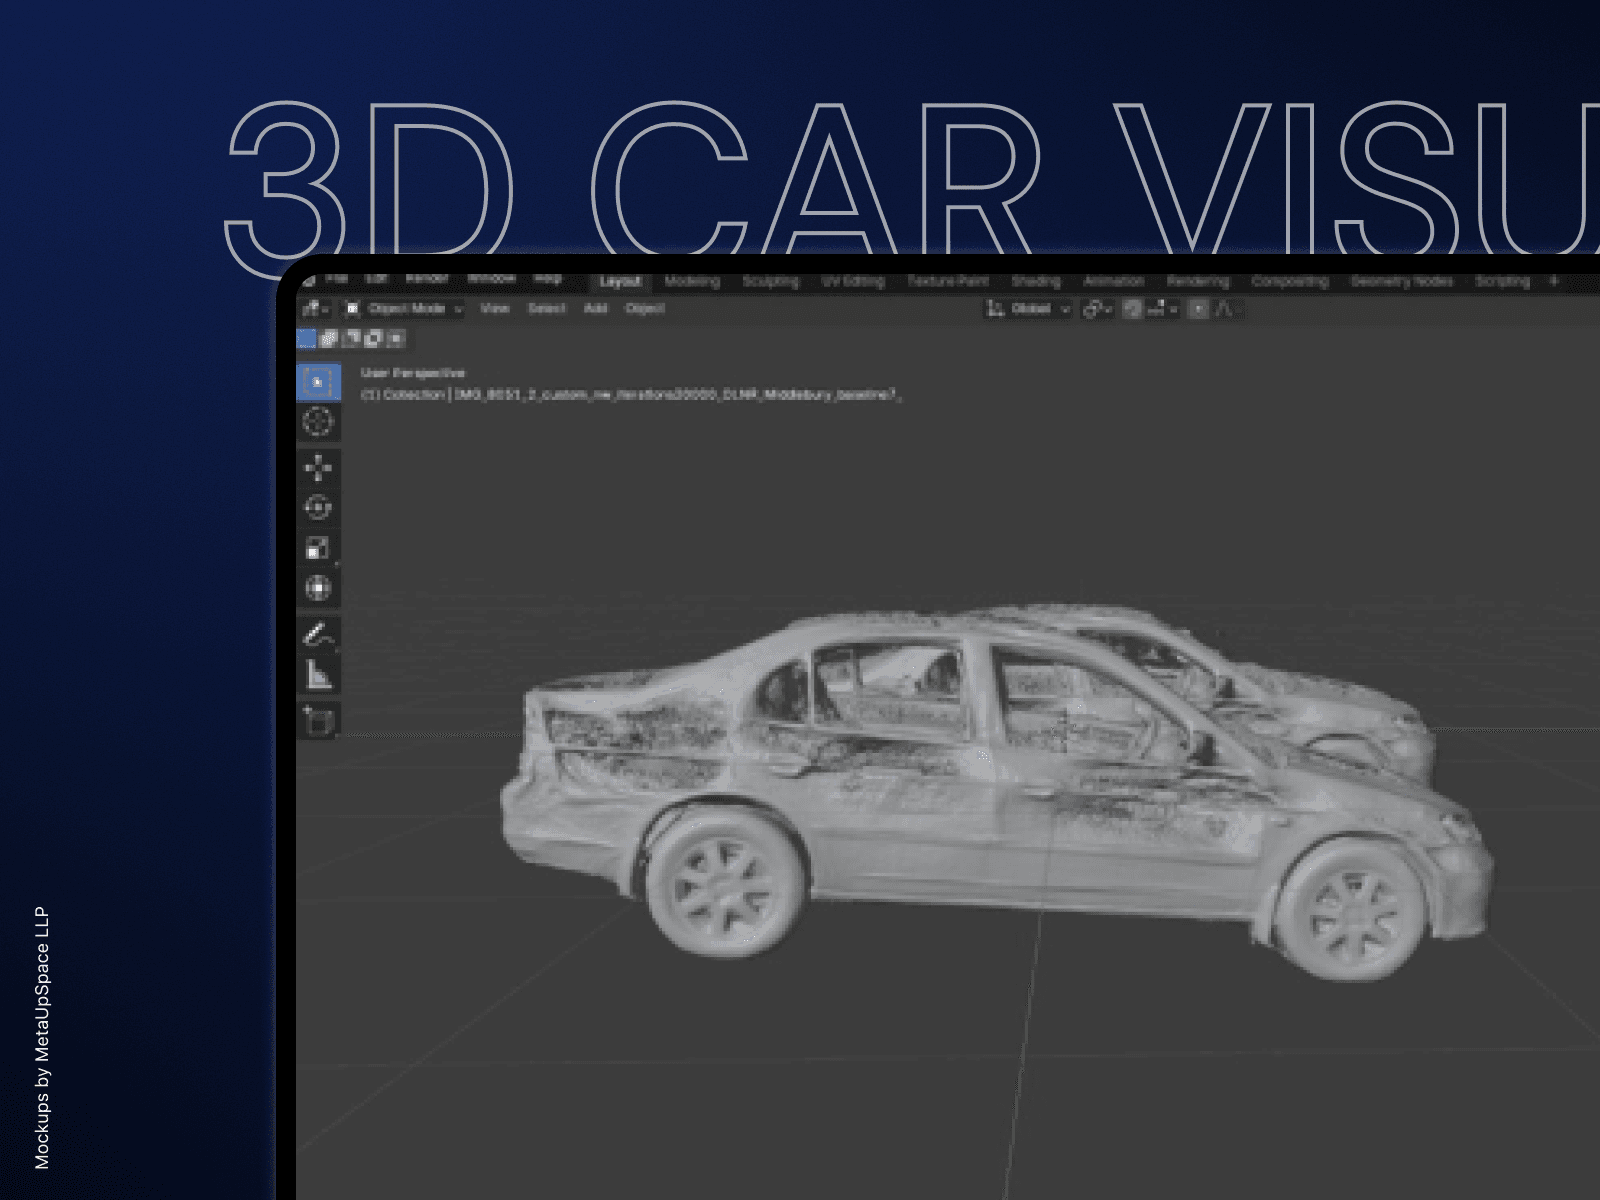Pick the Rotate tool
1600x1200 pixels.
318,508
